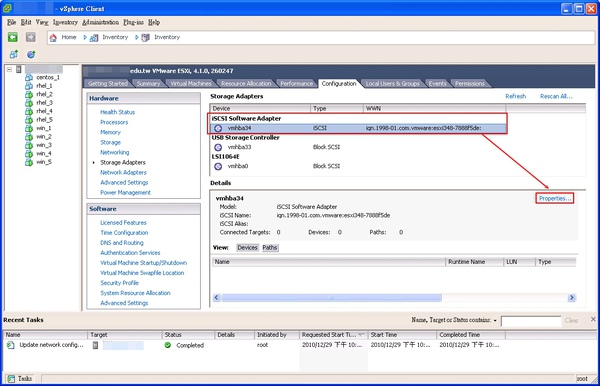This screenshot has height=386, width=600.
Task: Click the Update network config task icon
Action: coord(11,345)
